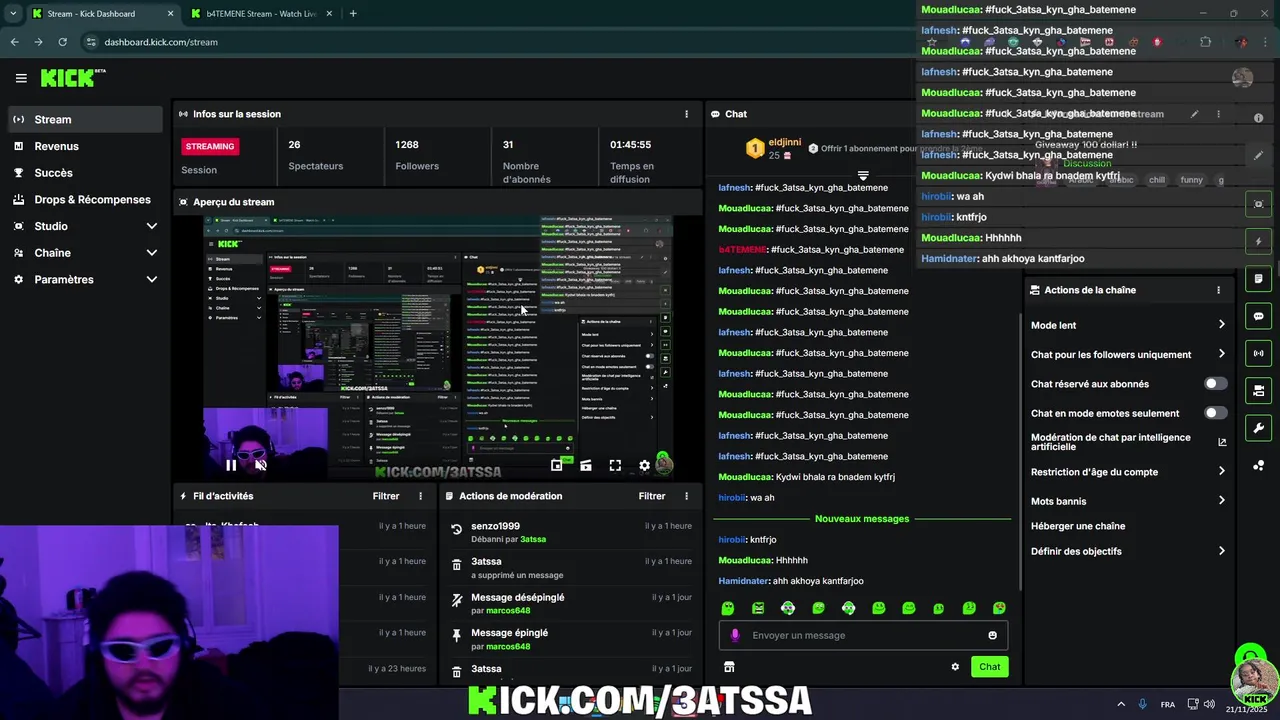Open the hamburger menu beside Kick logo
This screenshot has width=1280, height=720.
coord(21,78)
